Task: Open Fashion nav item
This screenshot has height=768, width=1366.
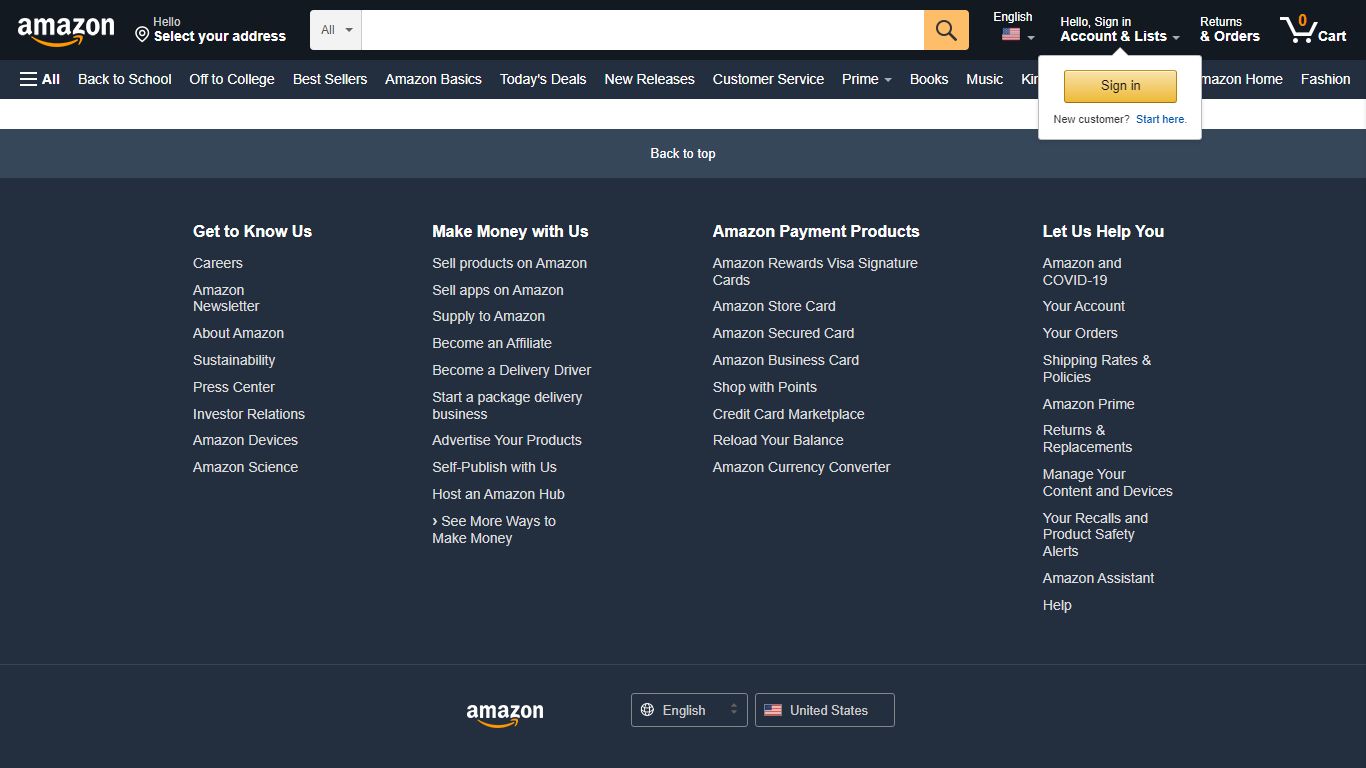Action: [1325, 79]
